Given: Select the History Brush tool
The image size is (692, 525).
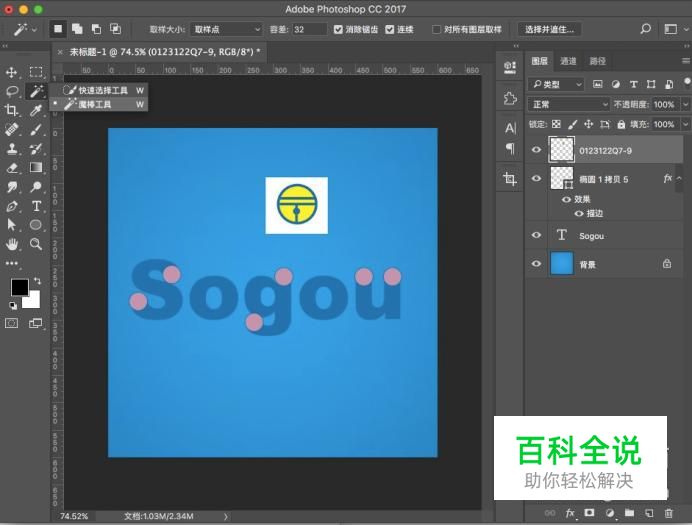Looking at the screenshot, I should (x=36, y=148).
